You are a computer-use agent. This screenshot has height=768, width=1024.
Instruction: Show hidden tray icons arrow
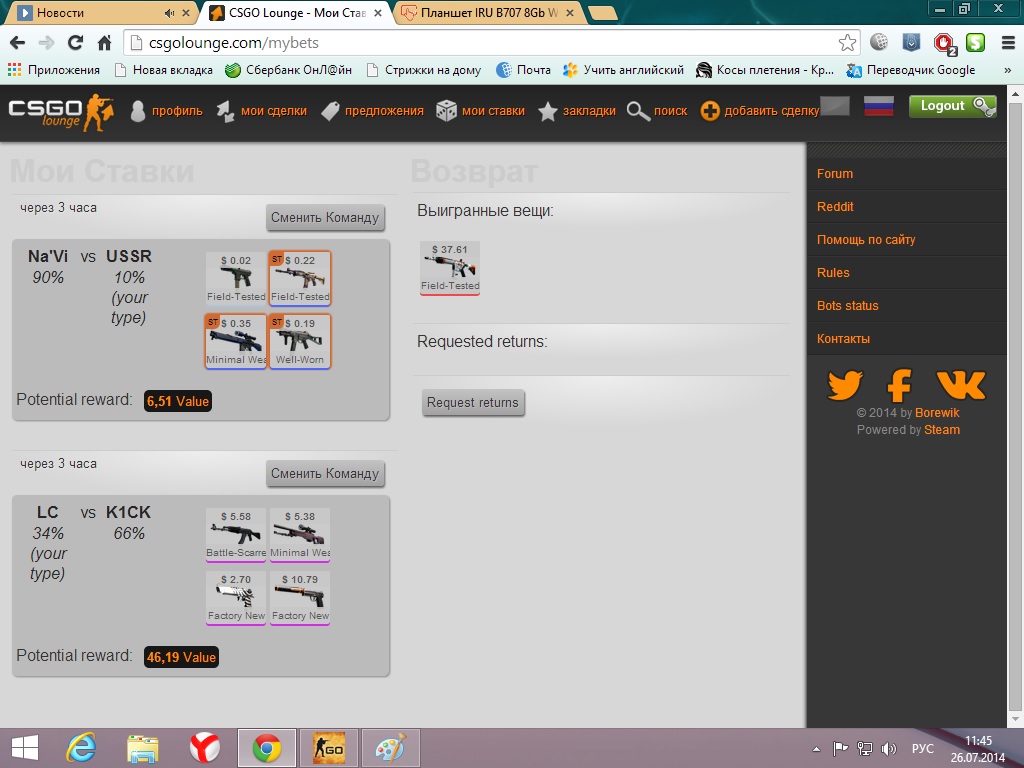click(816, 749)
